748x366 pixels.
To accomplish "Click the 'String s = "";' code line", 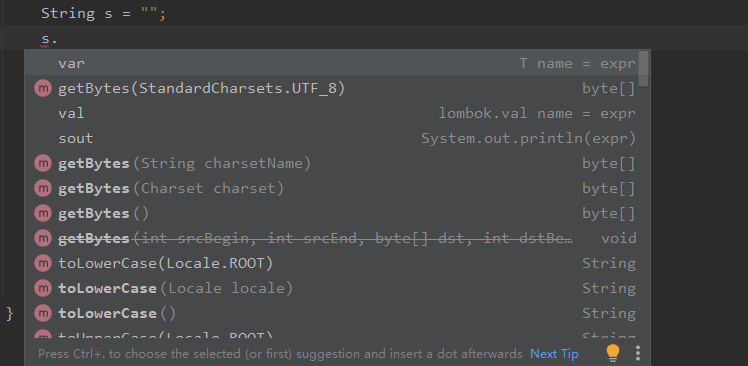I will click(104, 13).
